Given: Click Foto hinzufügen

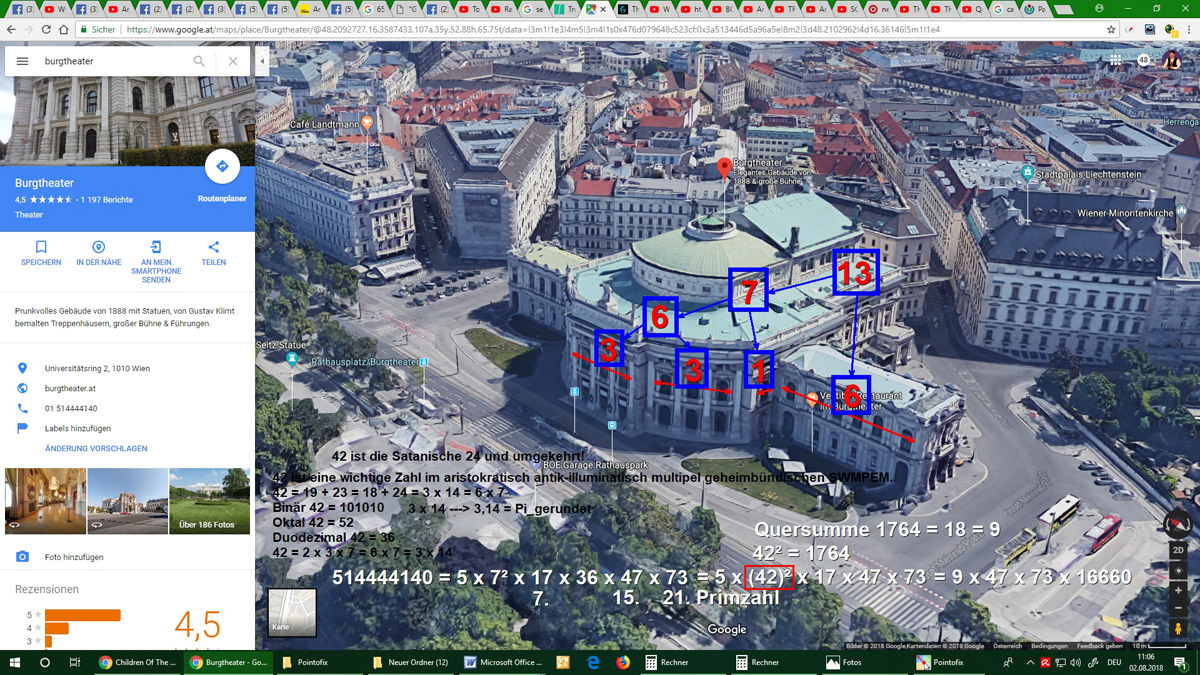Looking at the screenshot, I should click(74, 557).
